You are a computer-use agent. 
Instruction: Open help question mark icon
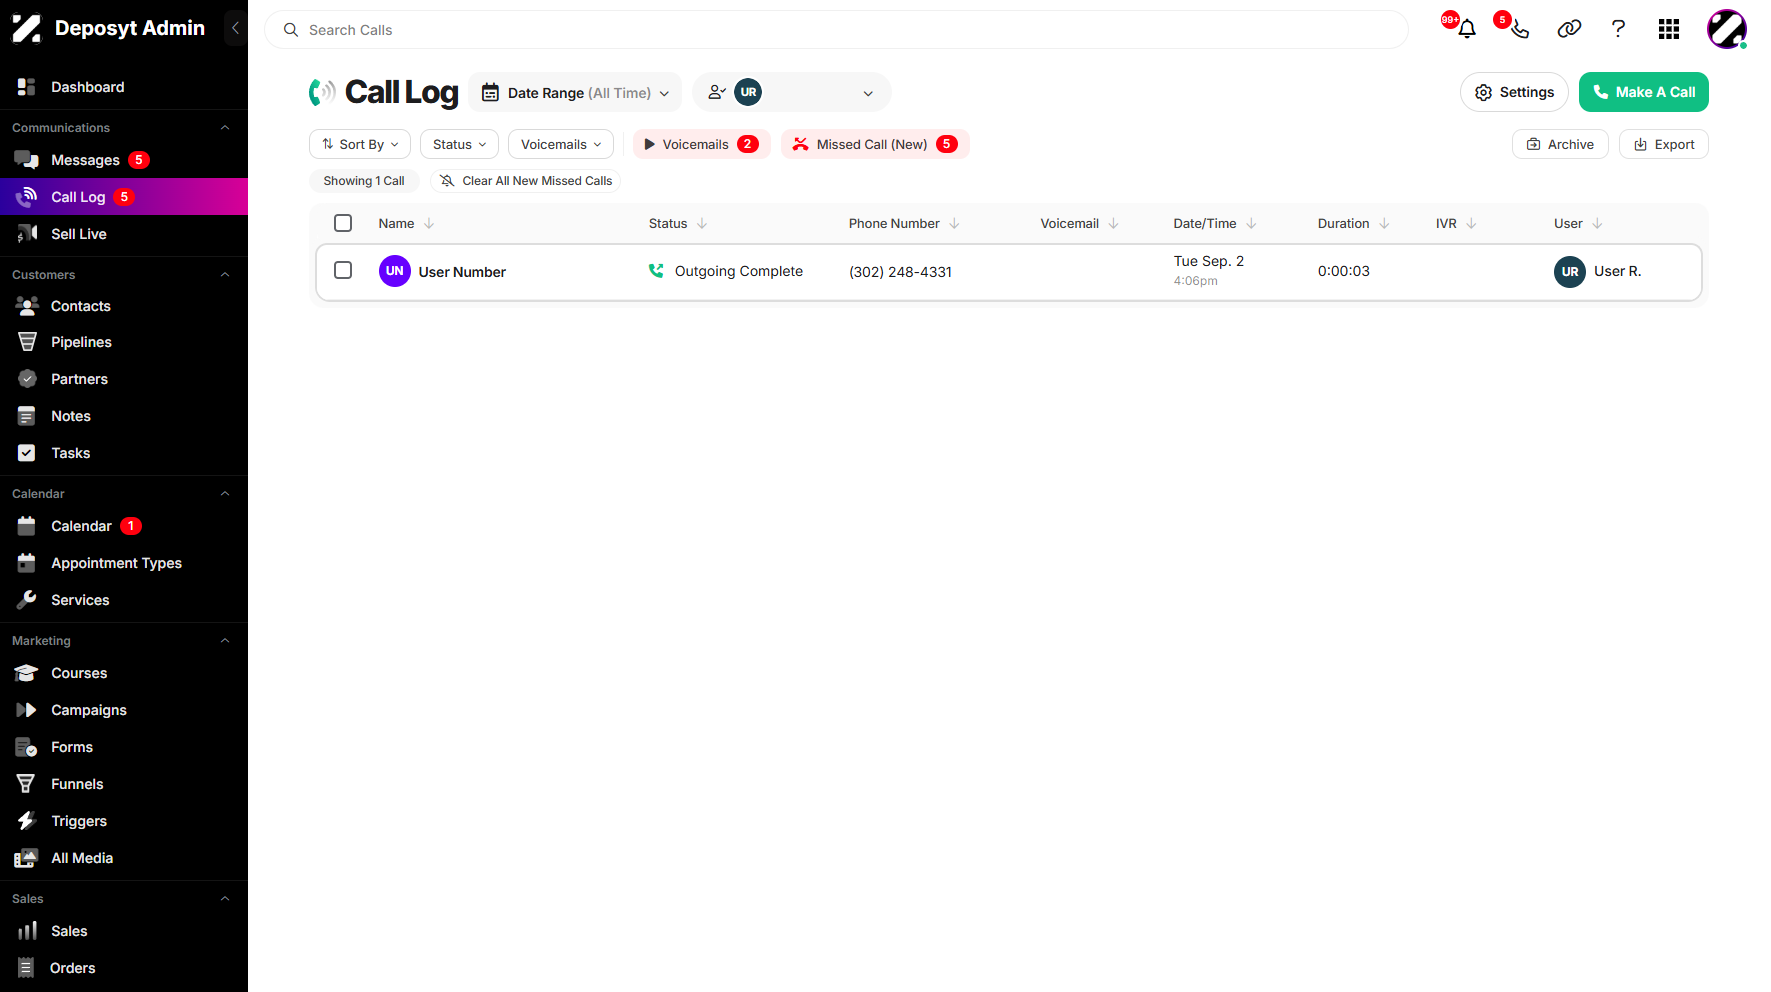[1618, 29]
